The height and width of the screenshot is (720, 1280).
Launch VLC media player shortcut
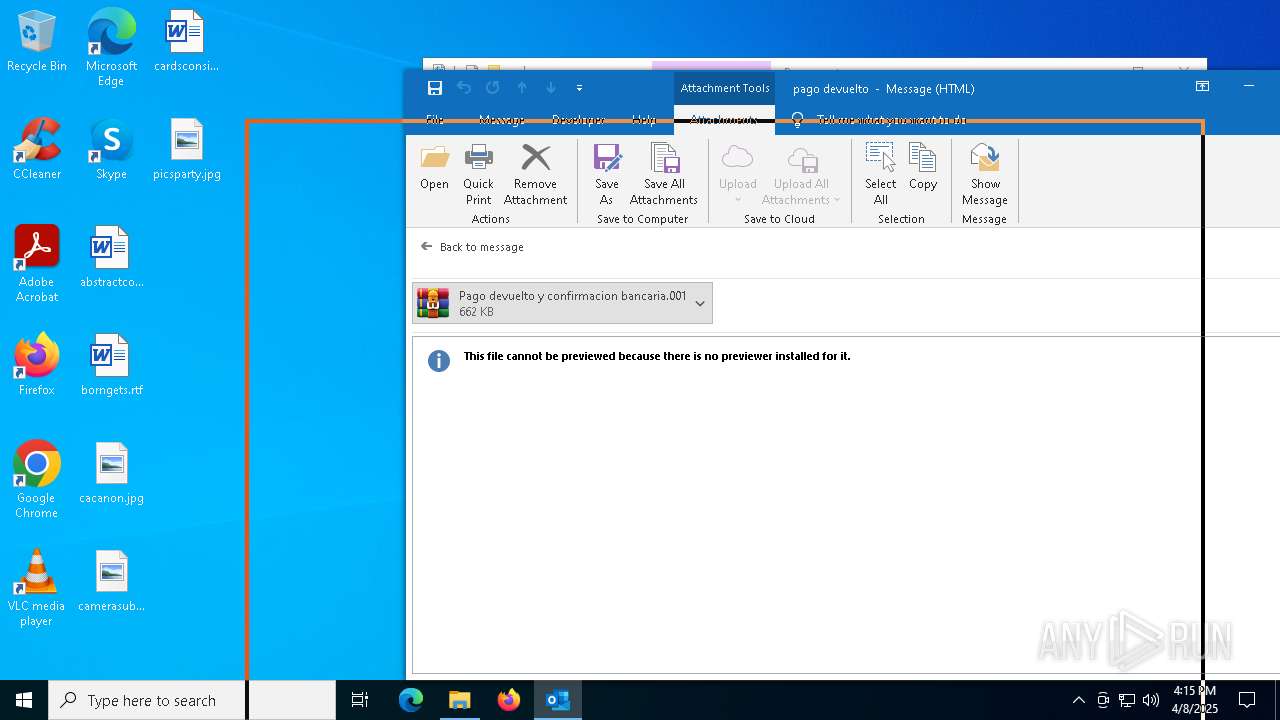click(x=37, y=588)
